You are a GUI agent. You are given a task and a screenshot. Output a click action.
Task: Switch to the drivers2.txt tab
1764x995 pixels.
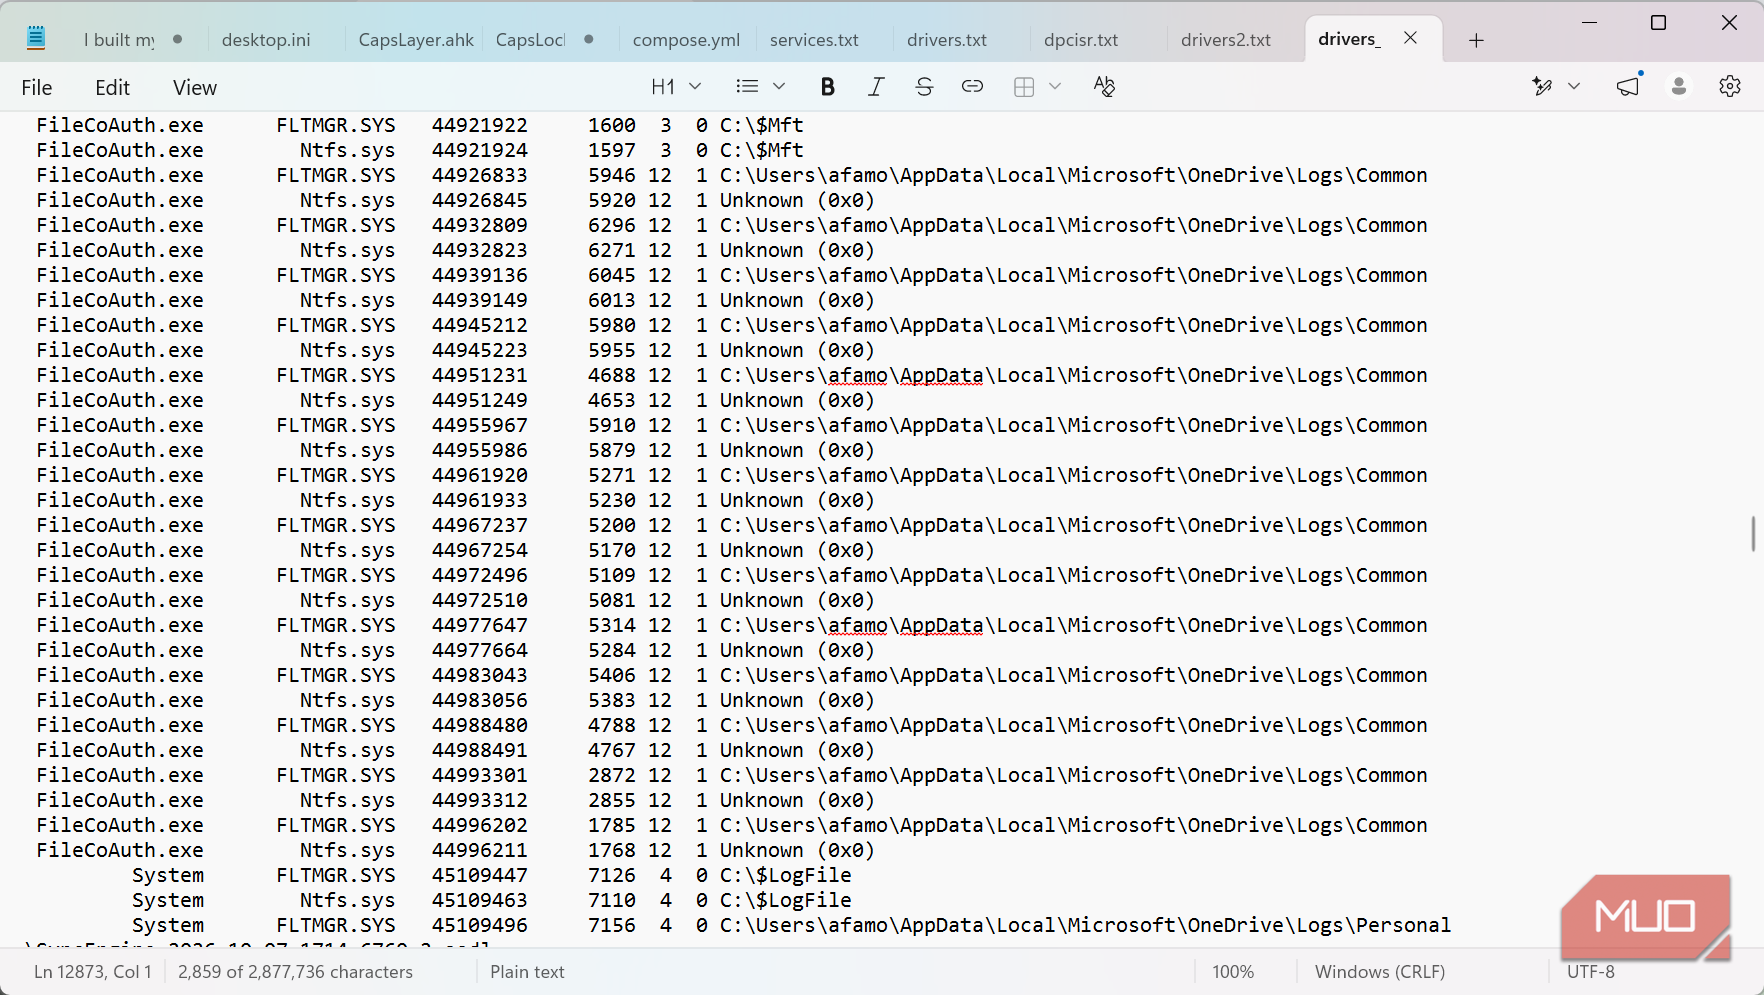pyautogui.click(x=1226, y=40)
